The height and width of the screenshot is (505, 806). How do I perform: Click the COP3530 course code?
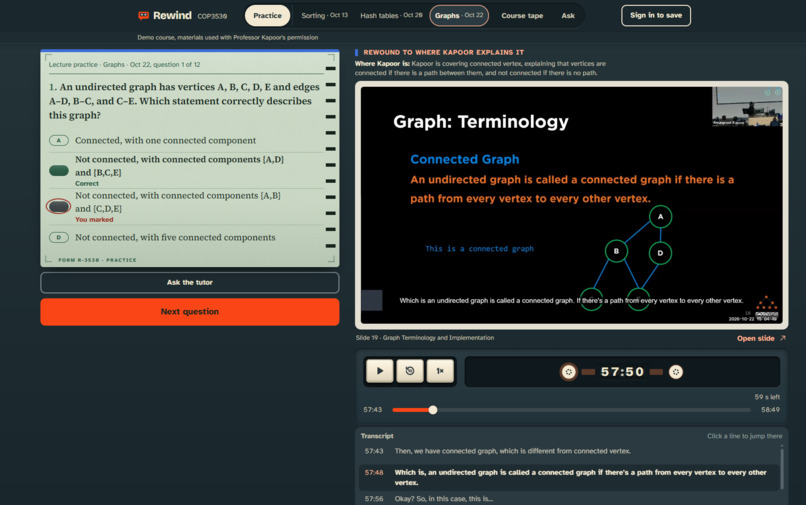click(212, 16)
